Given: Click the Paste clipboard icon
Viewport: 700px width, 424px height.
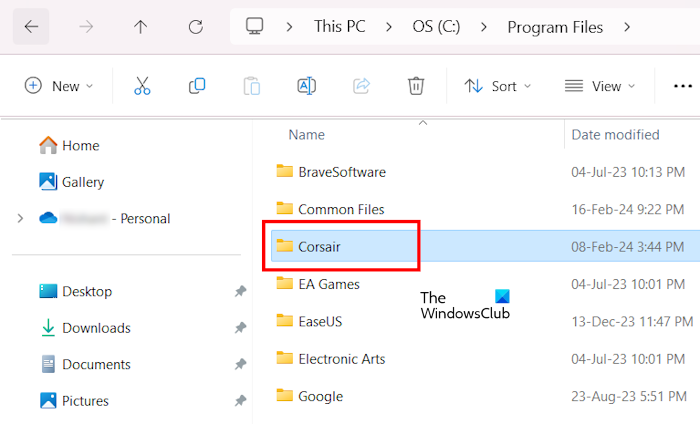Looking at the screenshot, I should (252, 86).
